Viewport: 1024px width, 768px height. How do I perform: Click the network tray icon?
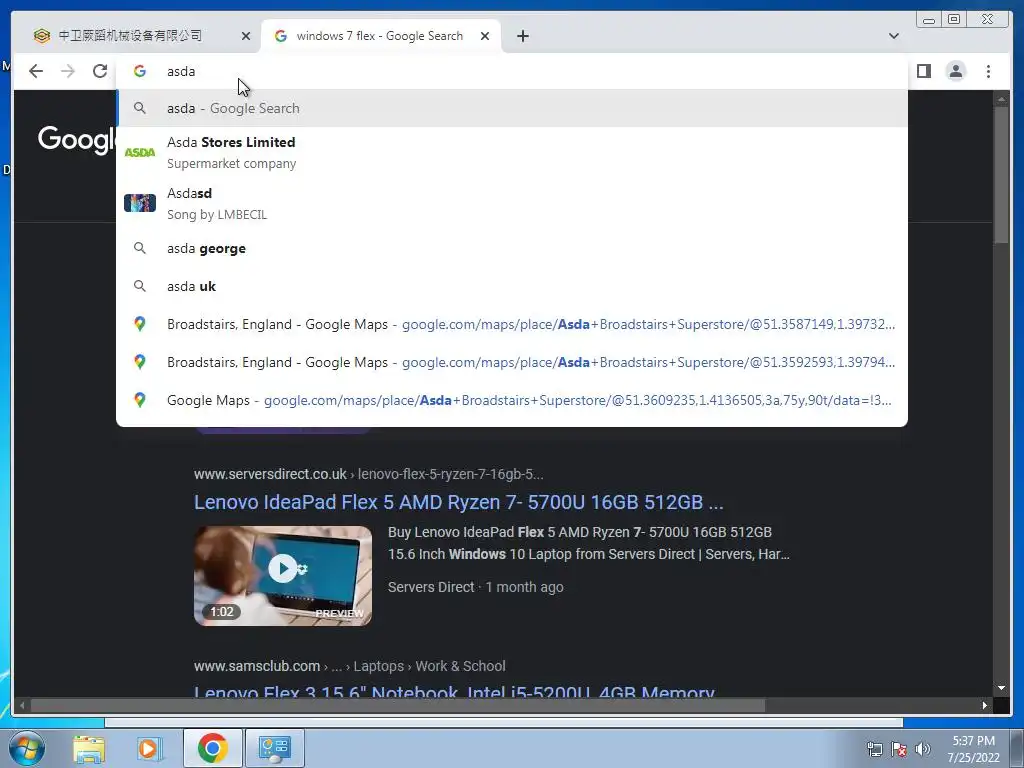(x=874, y=749)
